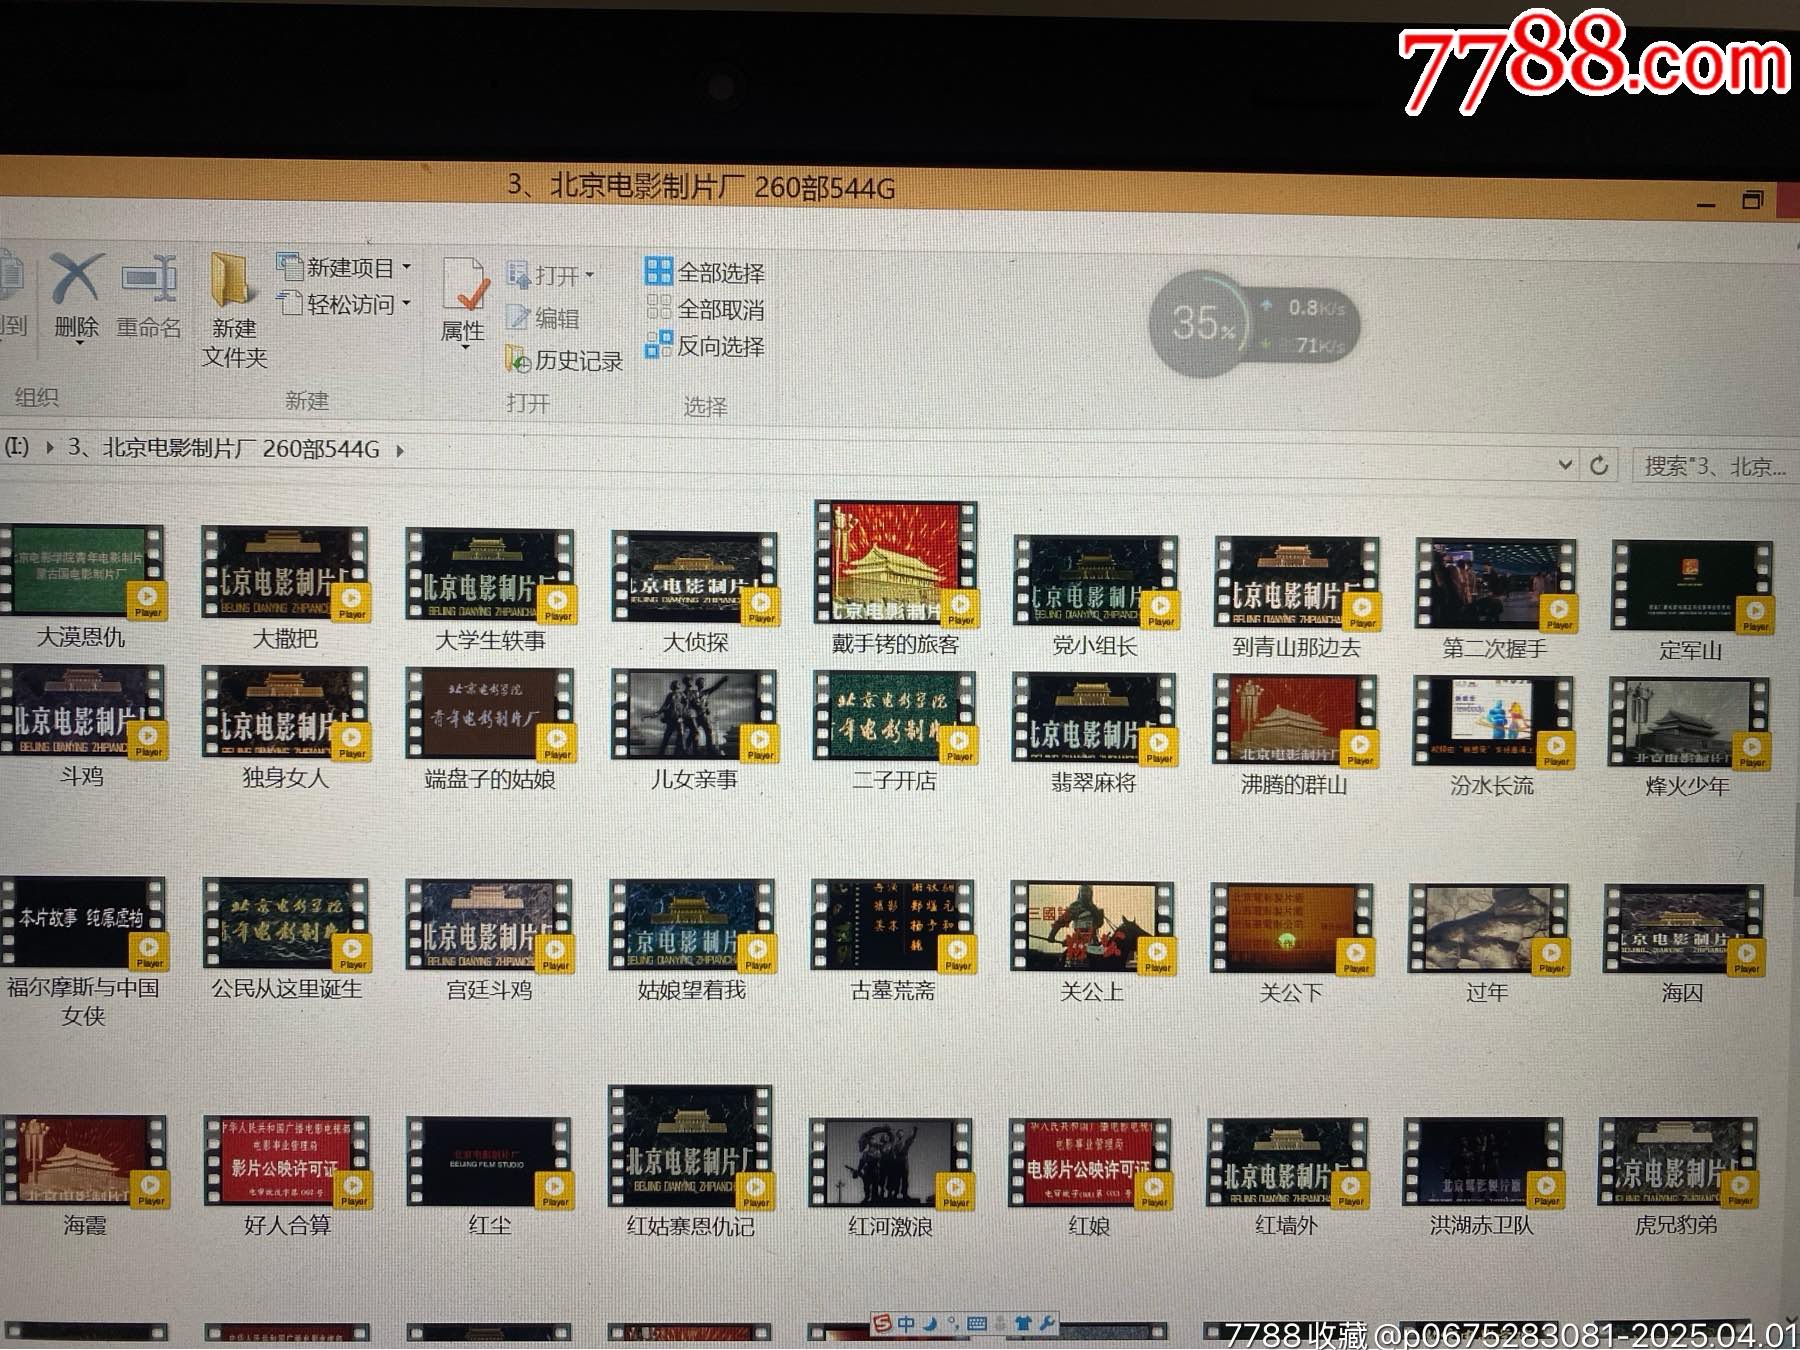Select the video file 沸腾的群山
This screenshot has width=1800, height=1350.
click(1294, 736)
